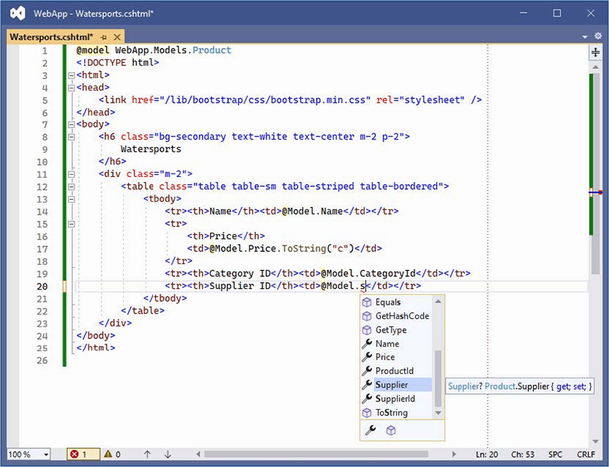609x467 pixels.
Task: Click the horizontal scrollbar left arrow
Action: tap(198, 454)
